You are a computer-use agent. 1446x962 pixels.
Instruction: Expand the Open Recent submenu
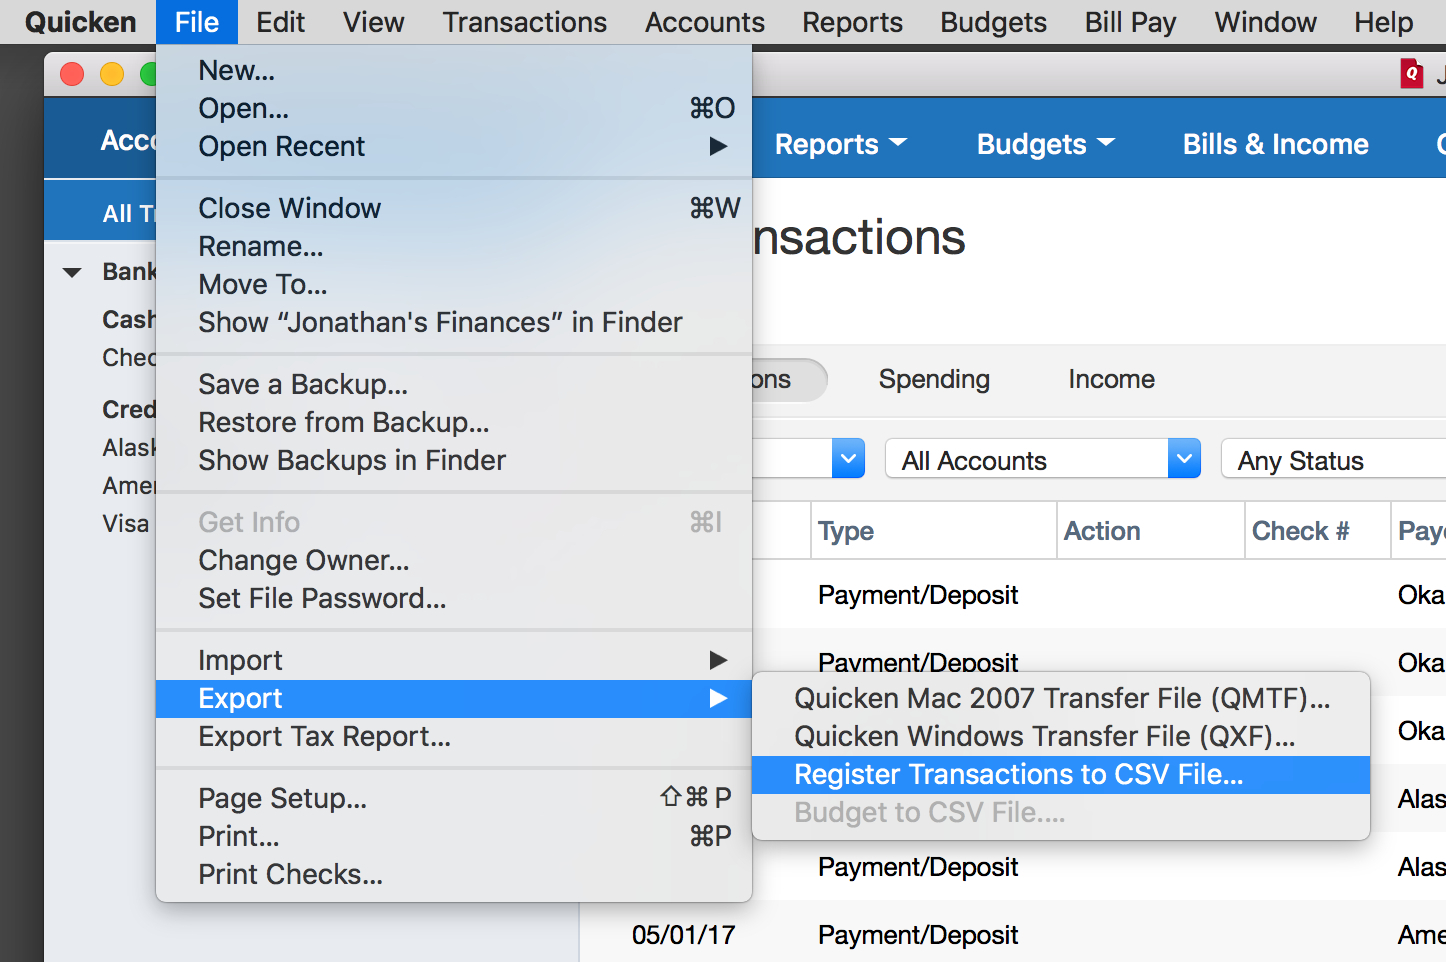pyautogui.click(x=454, y=147)
